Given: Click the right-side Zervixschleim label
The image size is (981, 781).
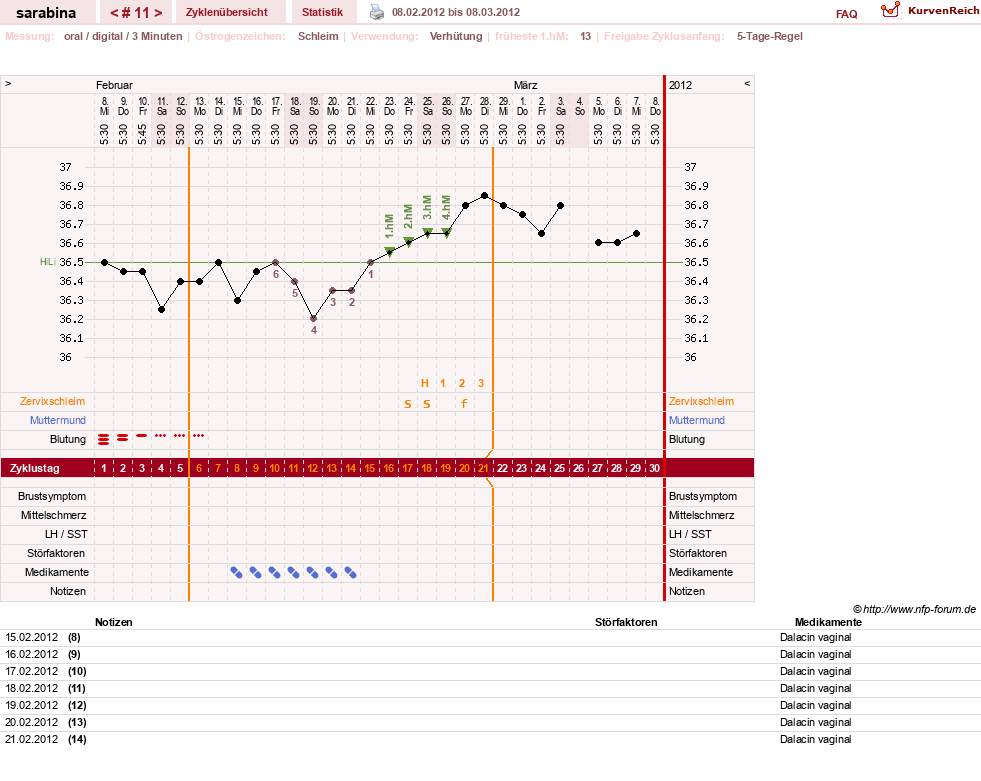Looking at the screenshot, I should (x=701, y=401).
